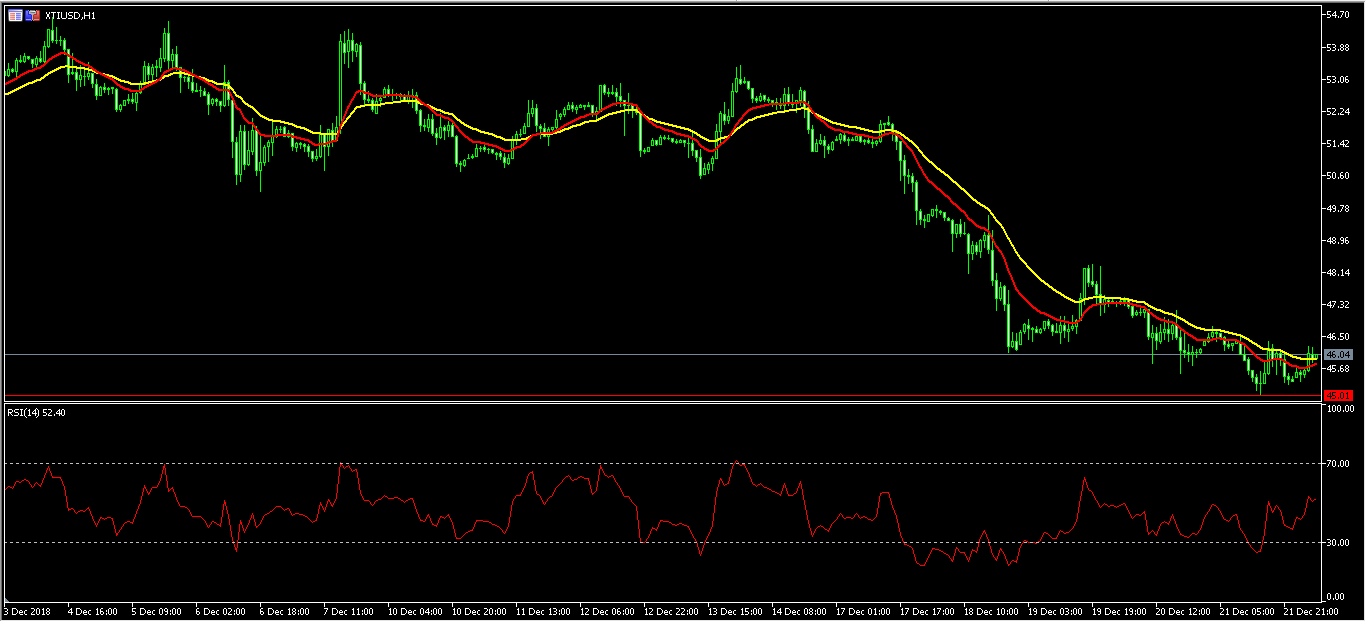The image size is (1366, 621).
Task: Click the 14 Dec 08:00 time label
Action: [x=798, y=610]
